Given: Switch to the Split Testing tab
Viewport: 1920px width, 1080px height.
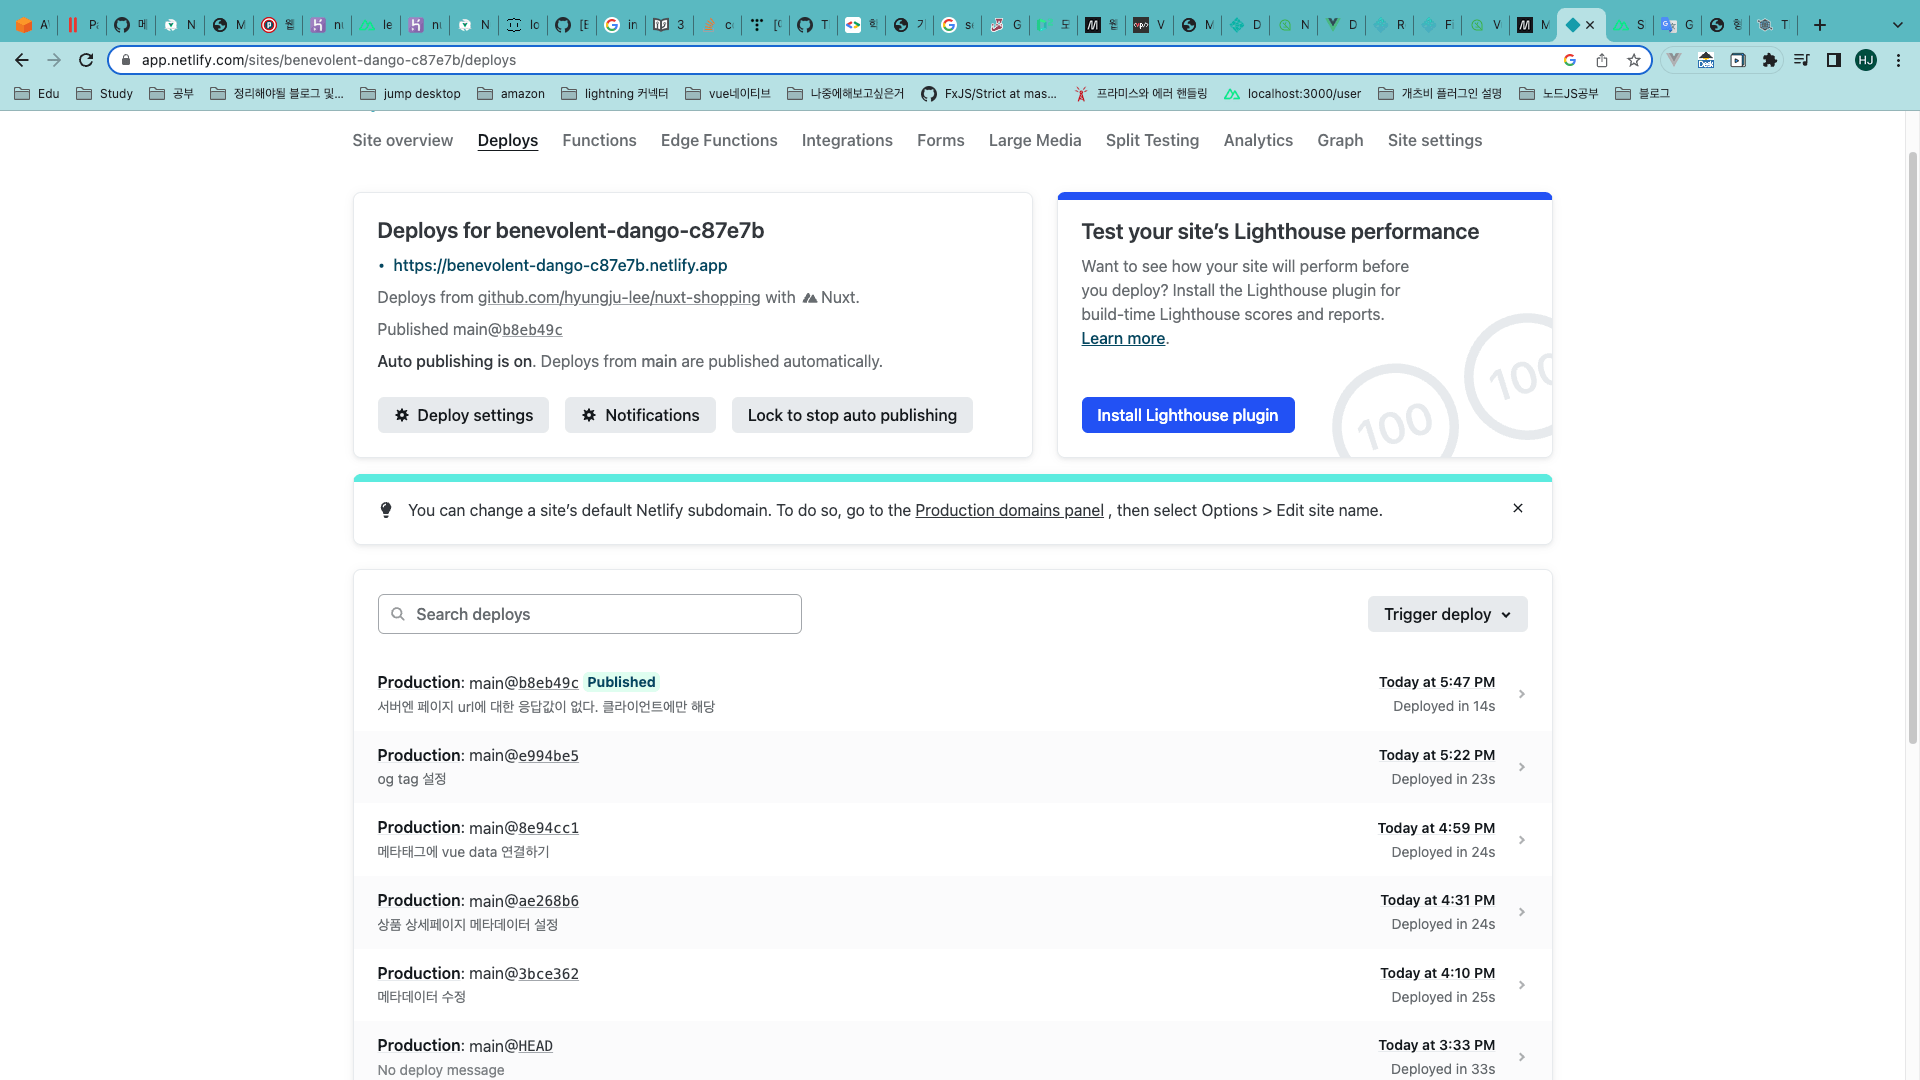Looking at the screenshot, I should (x=1152, y=140).
